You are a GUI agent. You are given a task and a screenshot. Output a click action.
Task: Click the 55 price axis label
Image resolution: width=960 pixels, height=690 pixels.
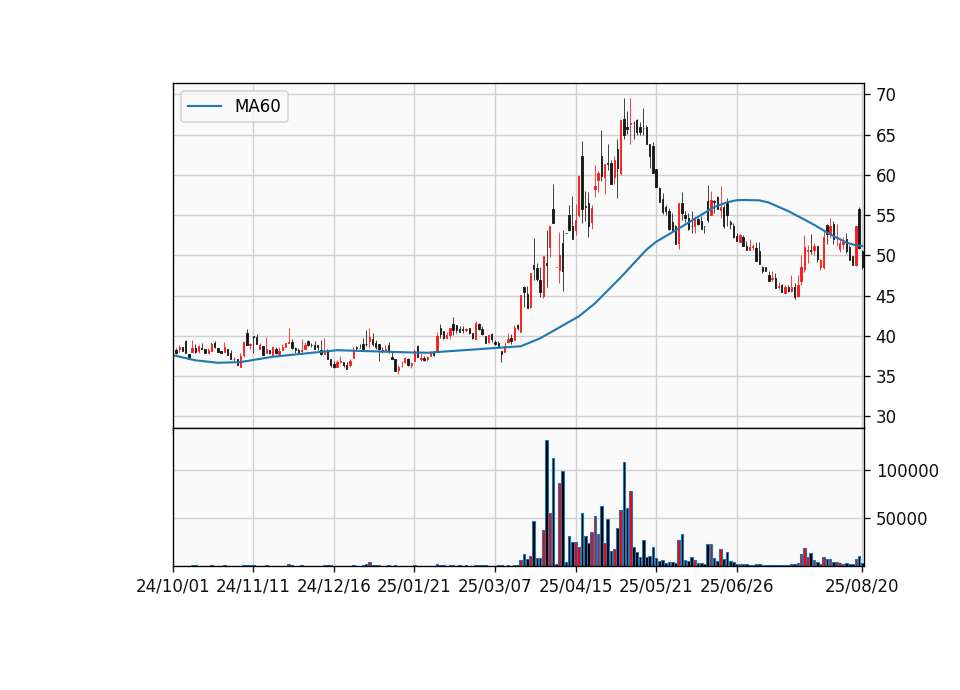(x=886, y=216)
